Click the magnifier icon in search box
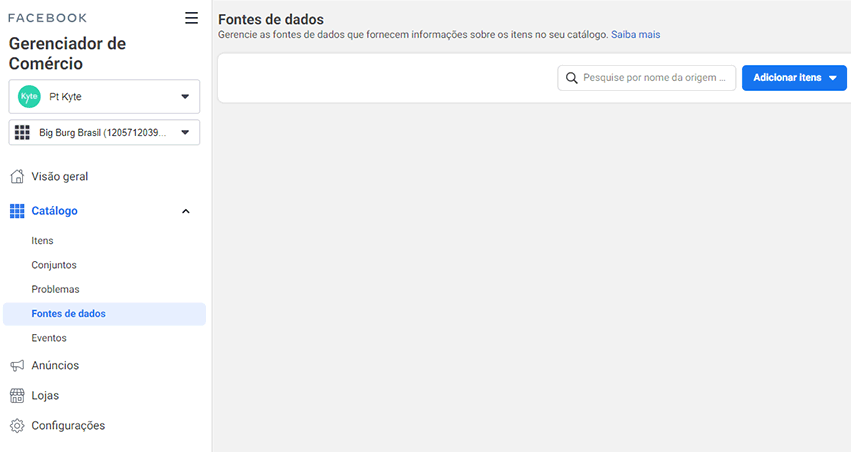 pyautogui.click(x=571, y=78)
